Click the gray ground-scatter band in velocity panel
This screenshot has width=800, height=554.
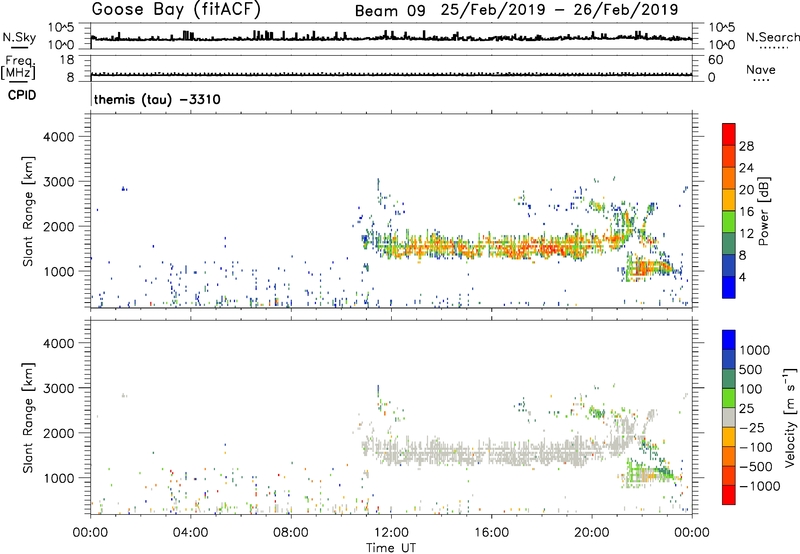[490, 453]
